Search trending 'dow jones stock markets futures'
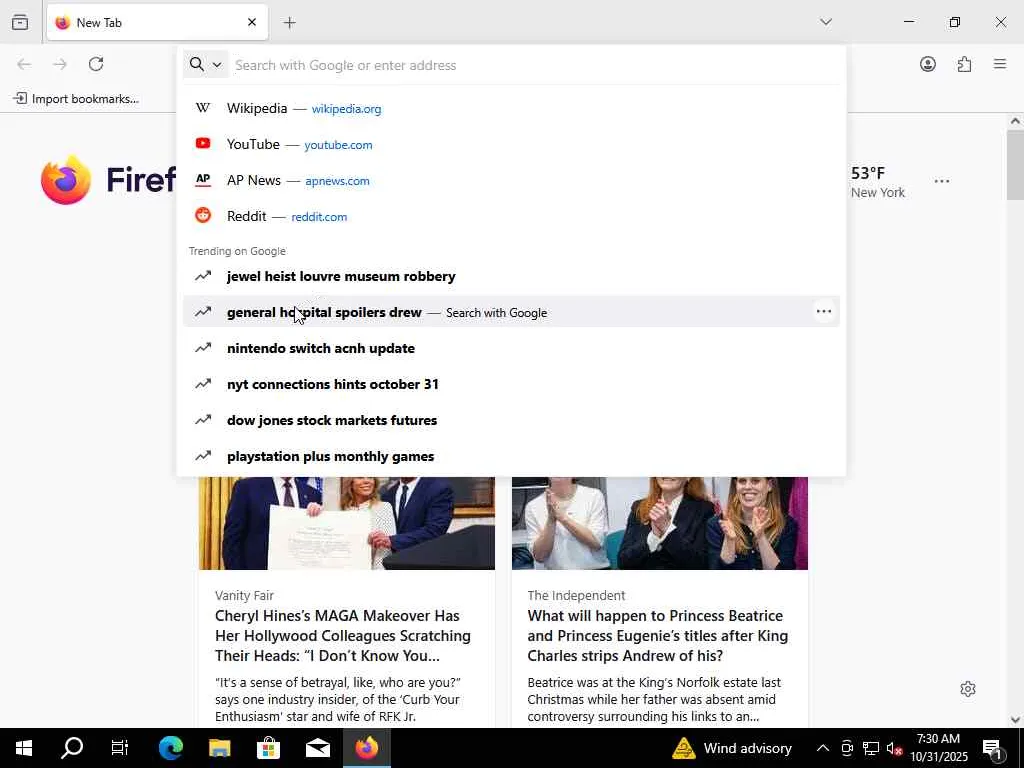 tap(511, 420)
